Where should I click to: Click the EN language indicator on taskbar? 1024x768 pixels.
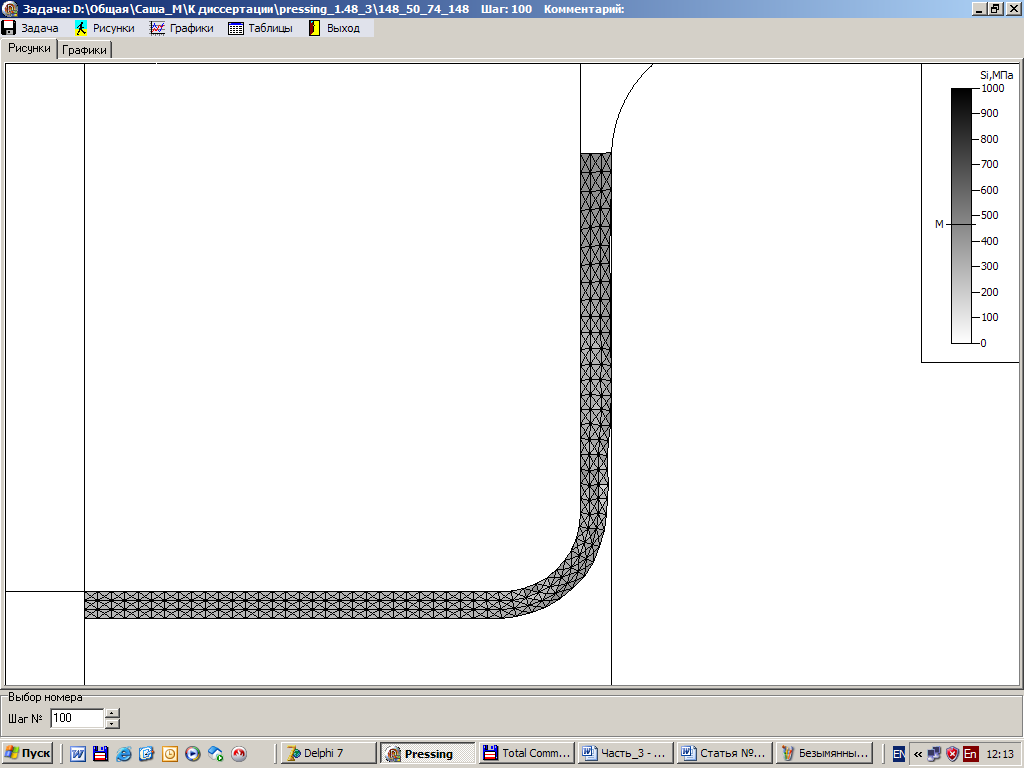point(899,754)
